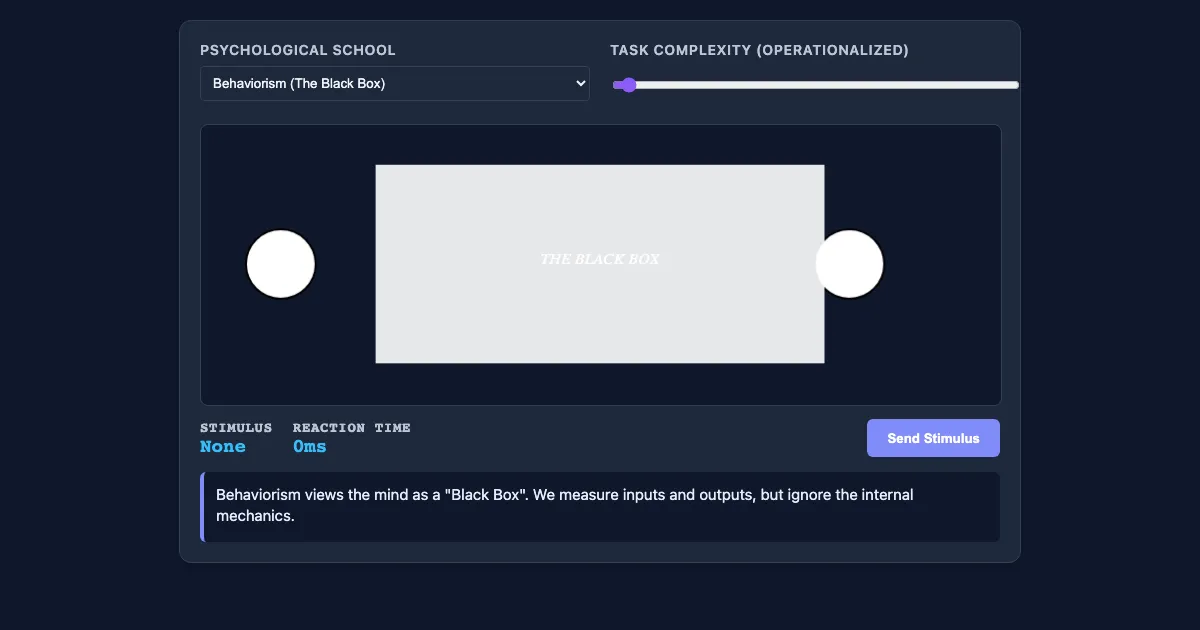Select the "0ms" reaction time value

(x=310, y=447)
